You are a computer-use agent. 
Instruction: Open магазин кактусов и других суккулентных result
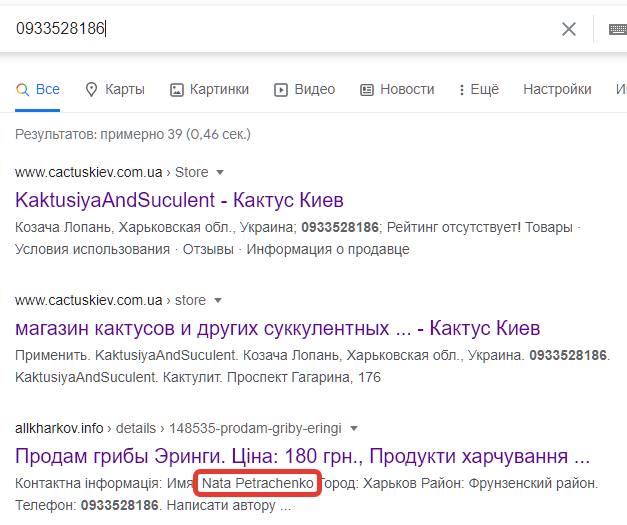(278, 328)
